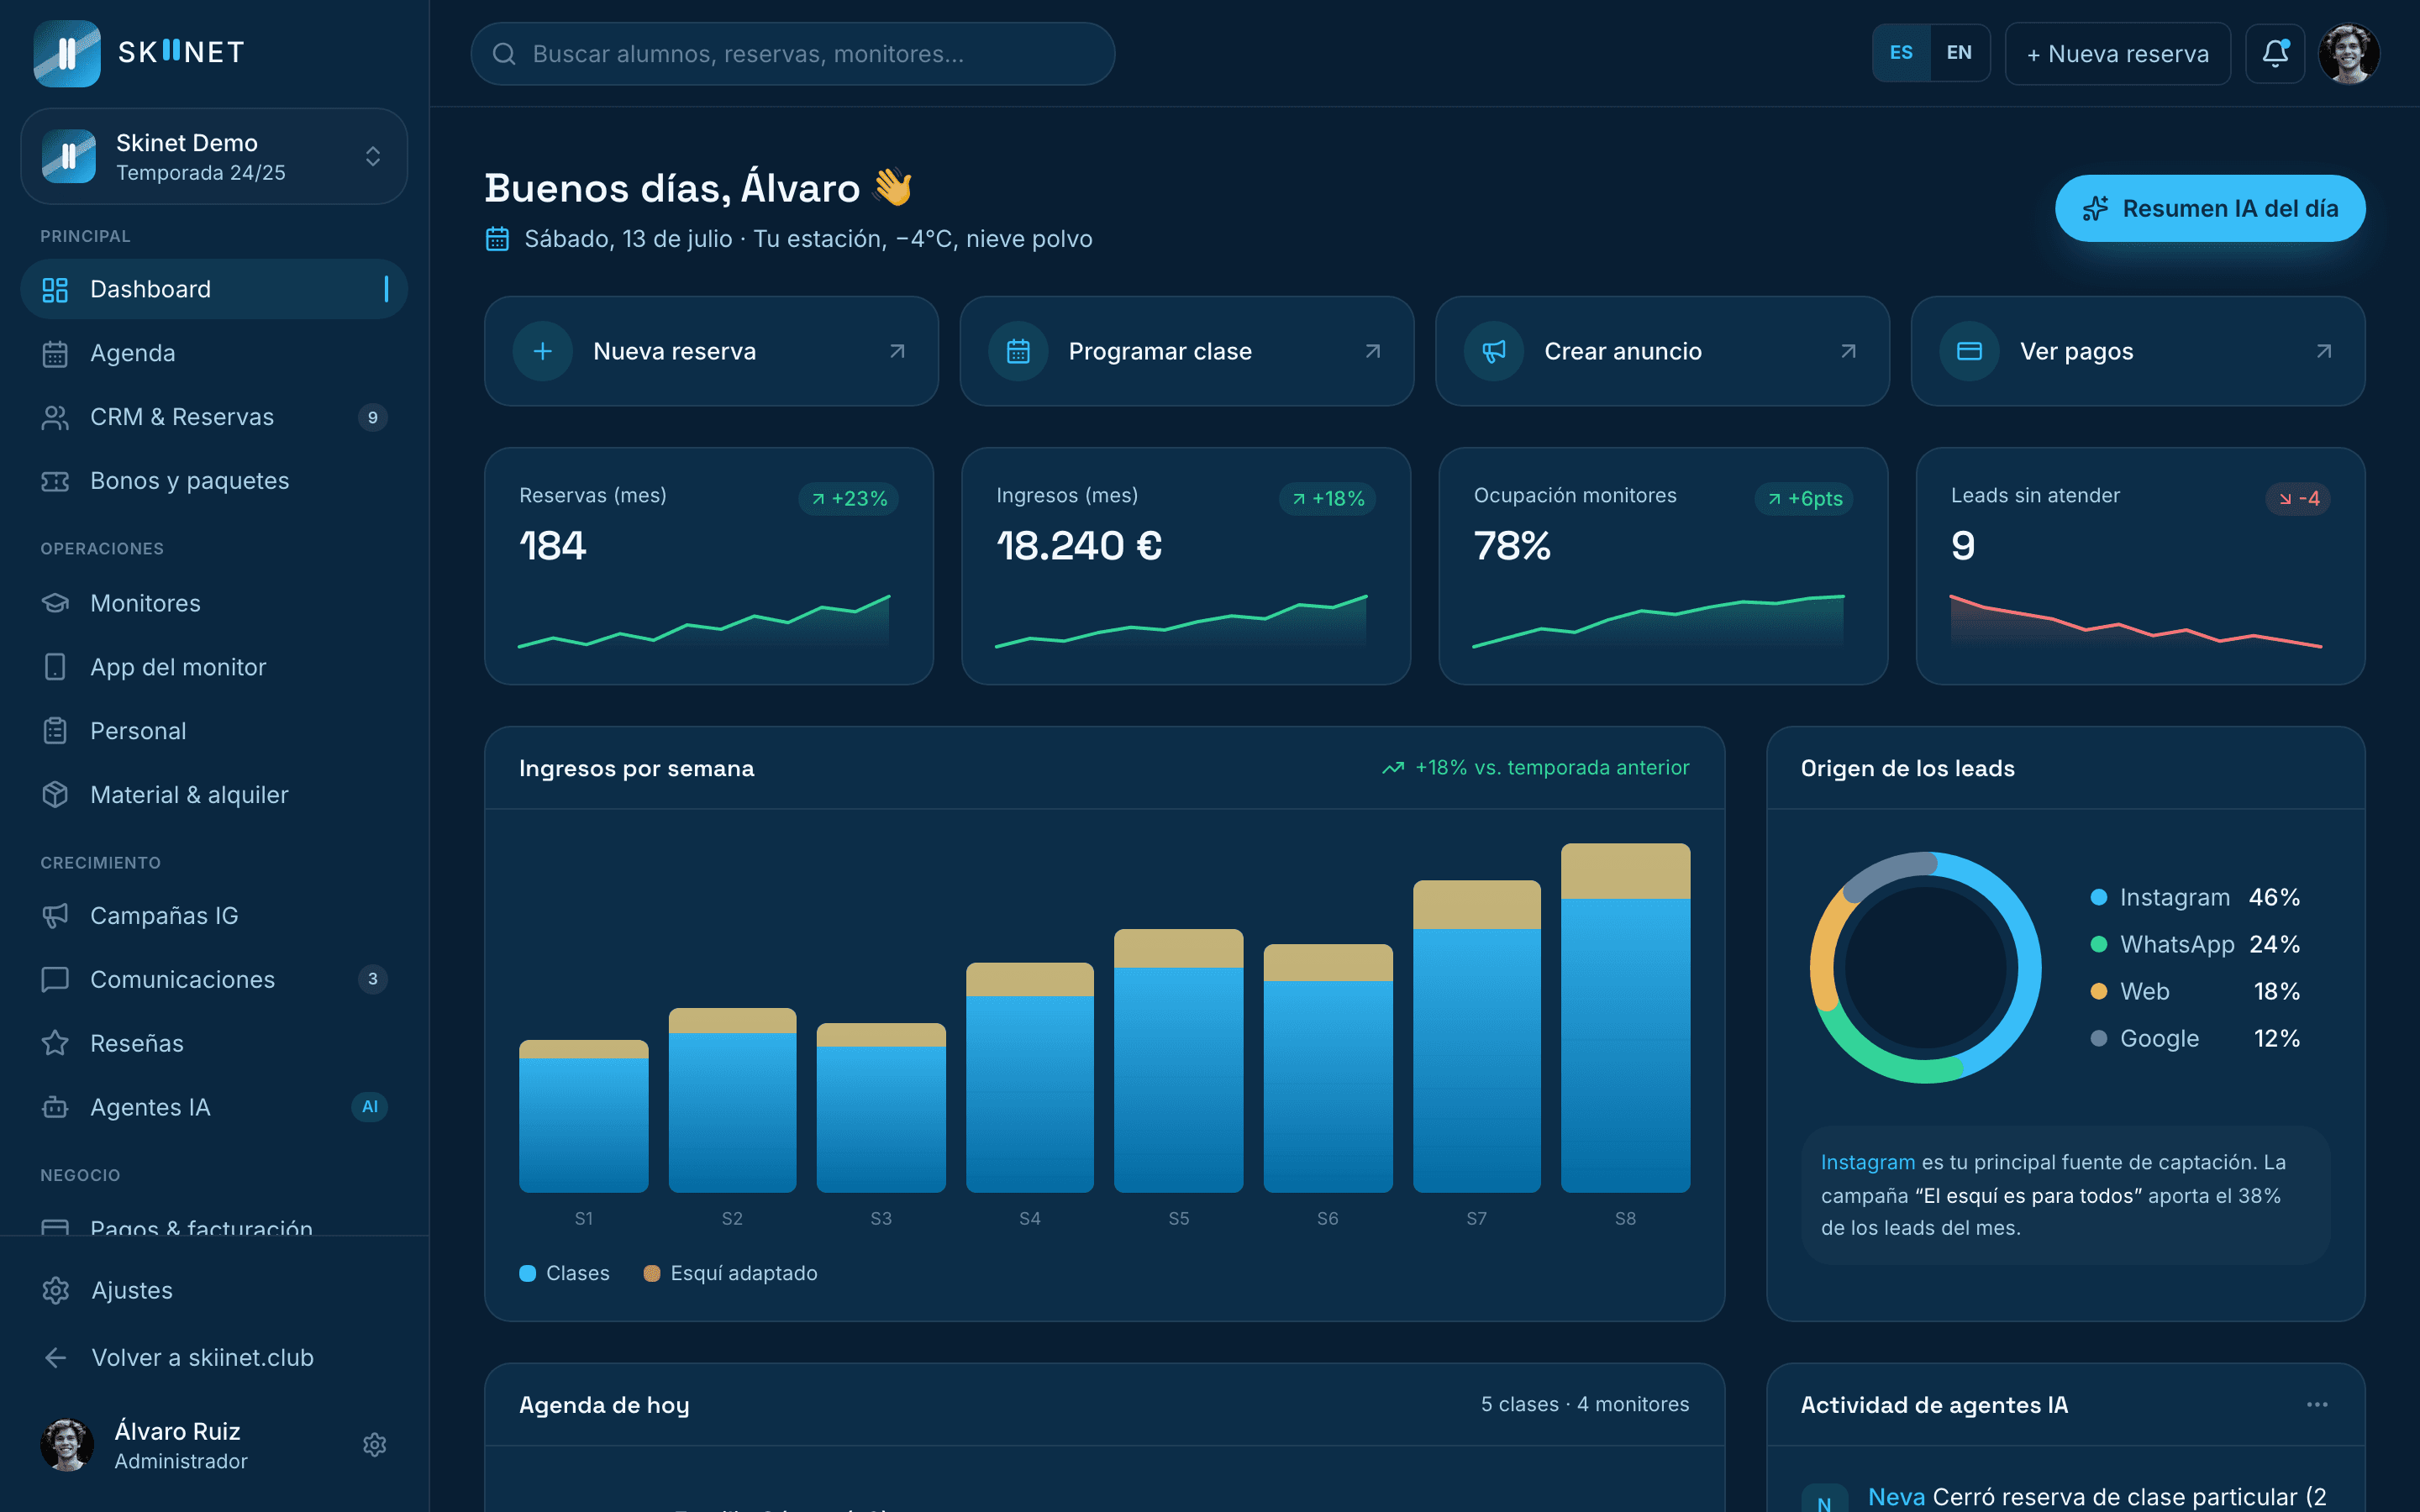
Task: Open Dashboard in the sidebar
Action: pyautogui.click(x=214, y=290)
